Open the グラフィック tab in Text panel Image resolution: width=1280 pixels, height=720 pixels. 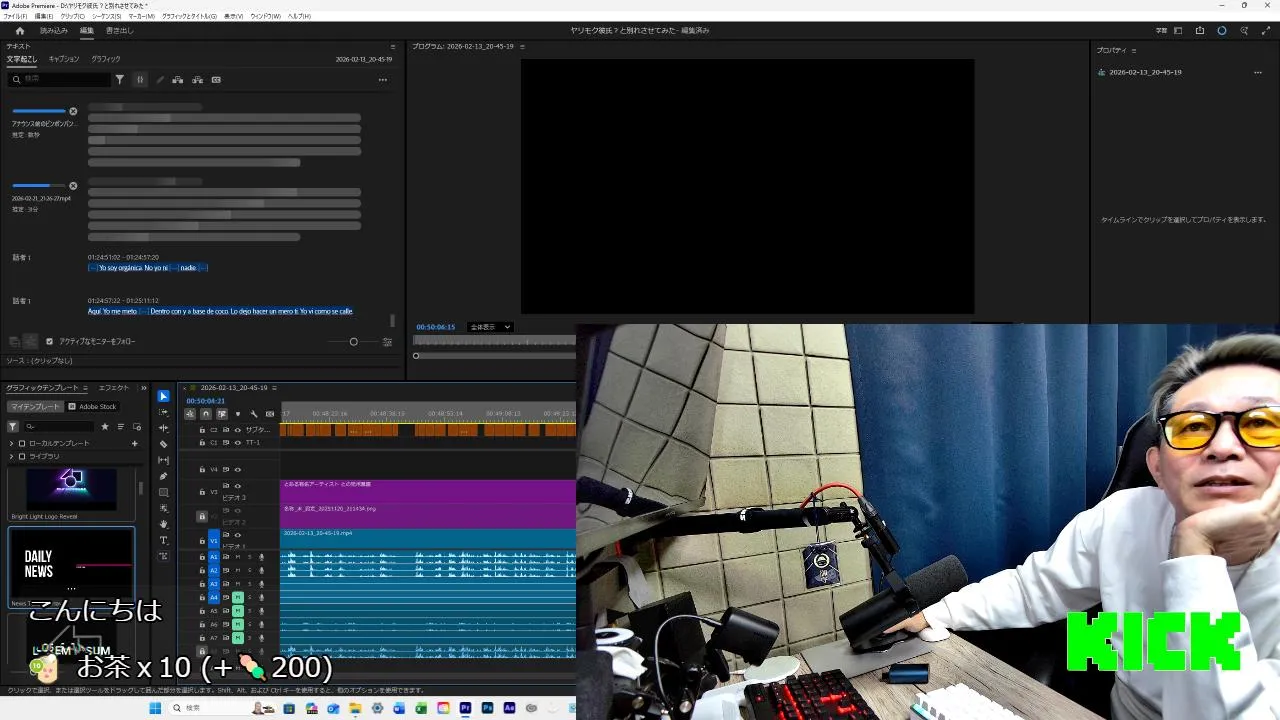coord(106,59)
